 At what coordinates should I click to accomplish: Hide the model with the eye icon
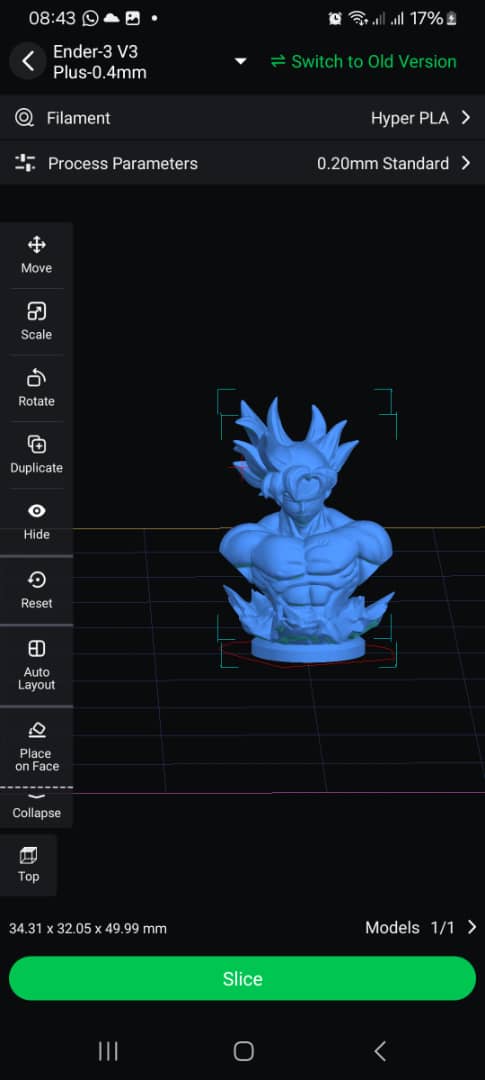37,521
